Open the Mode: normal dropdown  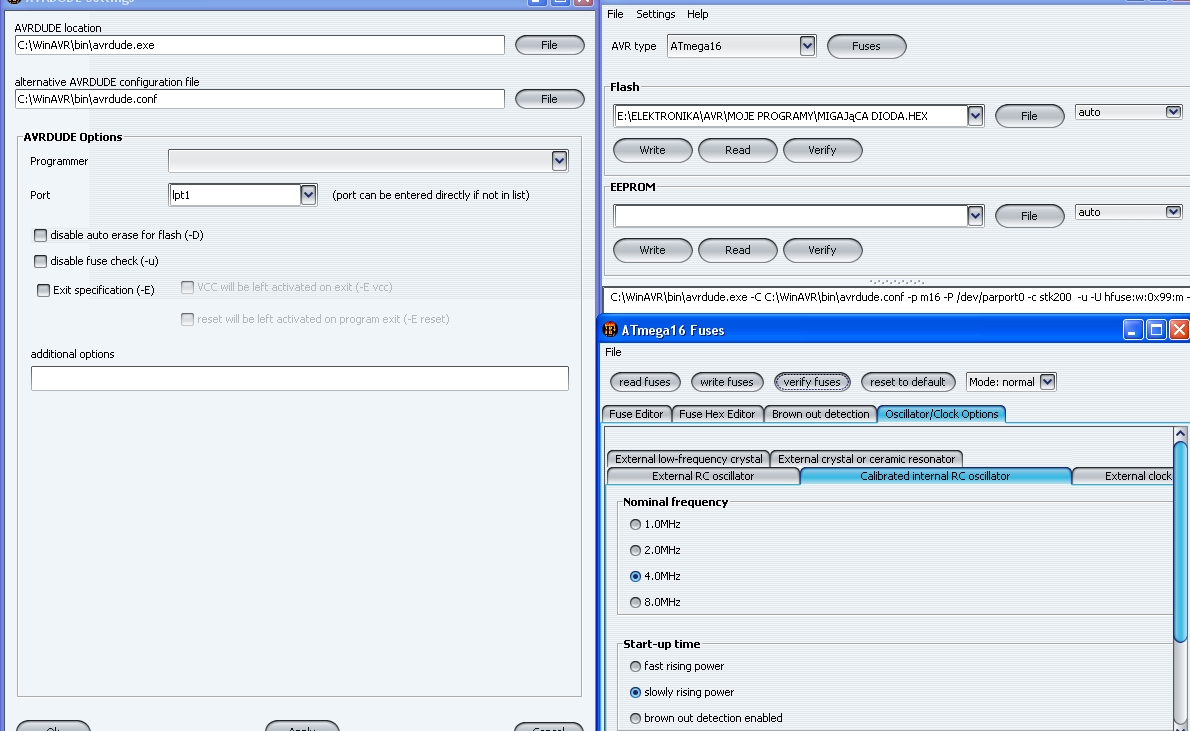coord(1047,382)
